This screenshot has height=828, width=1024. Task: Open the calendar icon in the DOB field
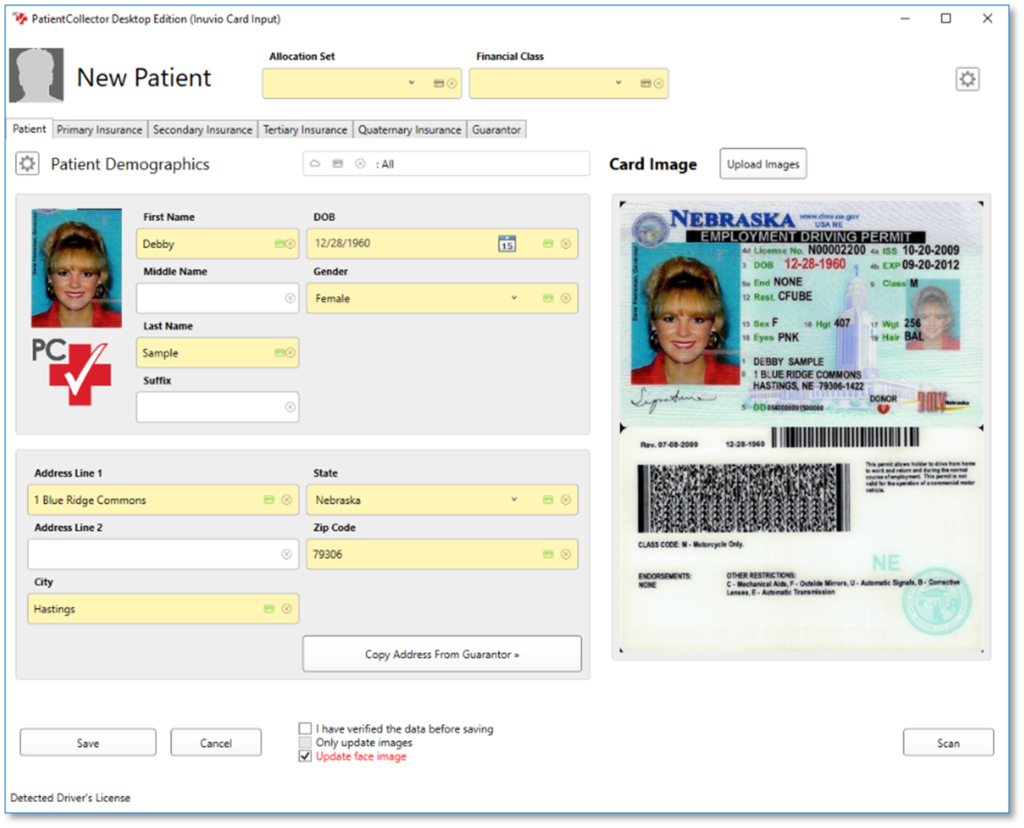pos(507,243)
